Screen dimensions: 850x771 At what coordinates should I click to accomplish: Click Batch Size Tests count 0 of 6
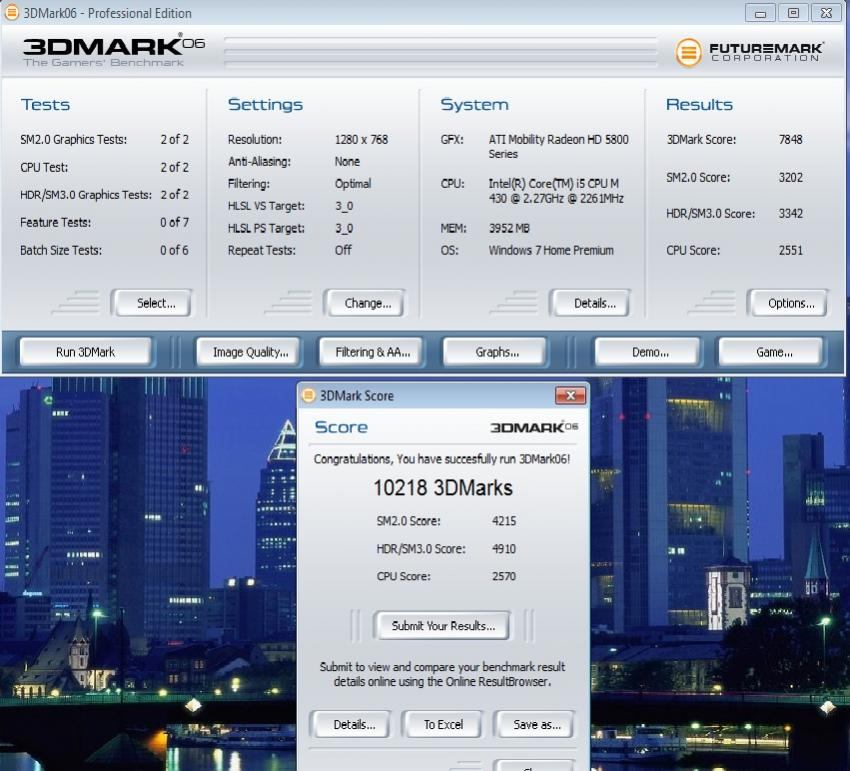(x=174, y=250)
